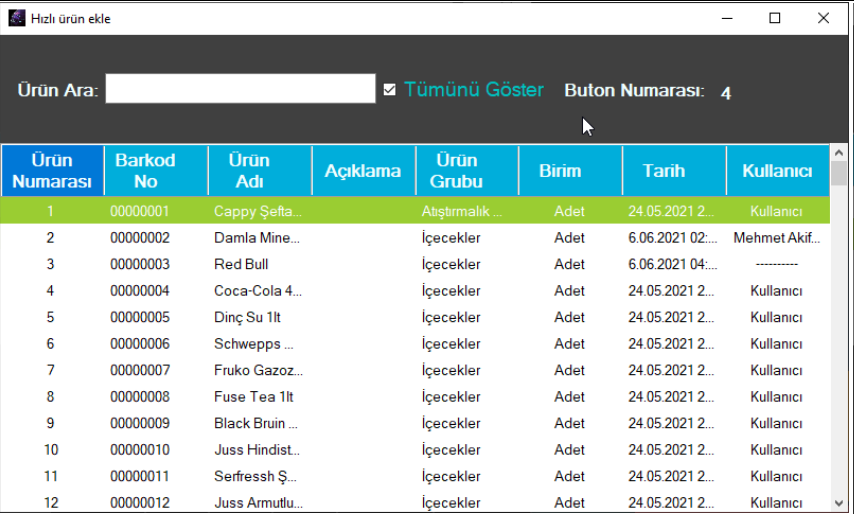The image size is (854, 516).
Task: Click product number 10 cell
Action: [x=52, y=450]
